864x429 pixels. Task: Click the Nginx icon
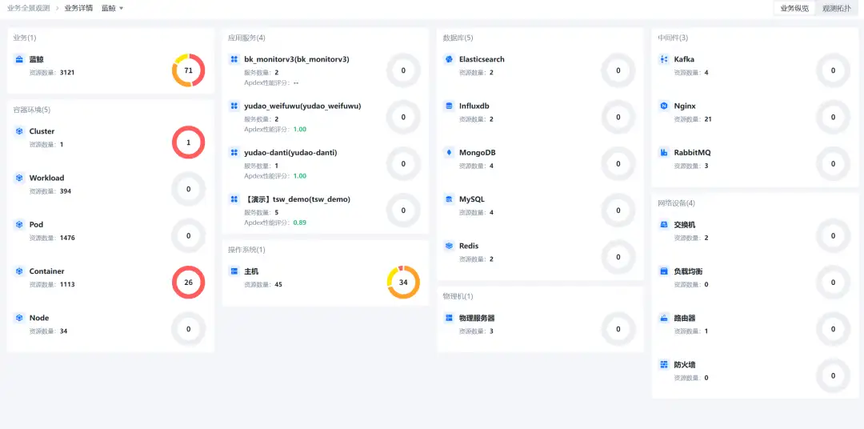[x=664, y=106]
